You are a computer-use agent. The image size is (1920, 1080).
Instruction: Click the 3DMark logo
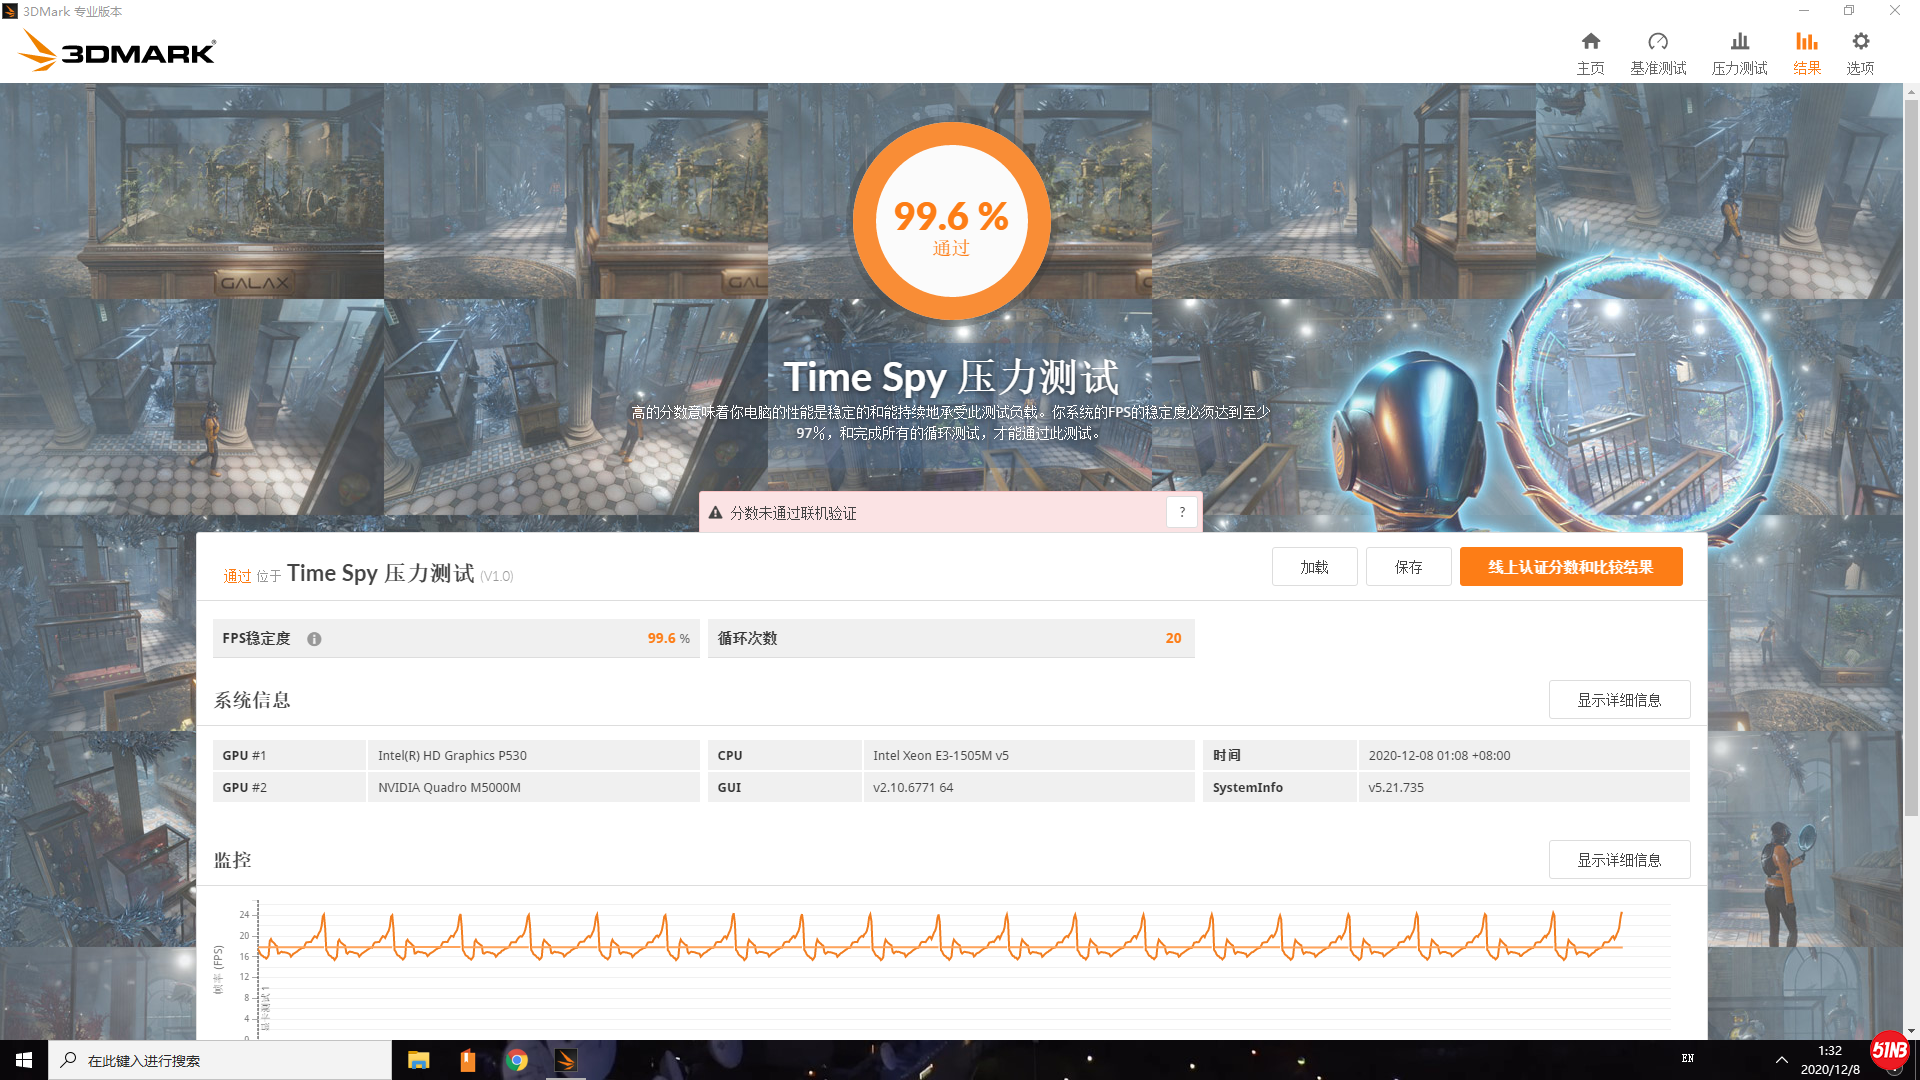click(x=117, y=50)
